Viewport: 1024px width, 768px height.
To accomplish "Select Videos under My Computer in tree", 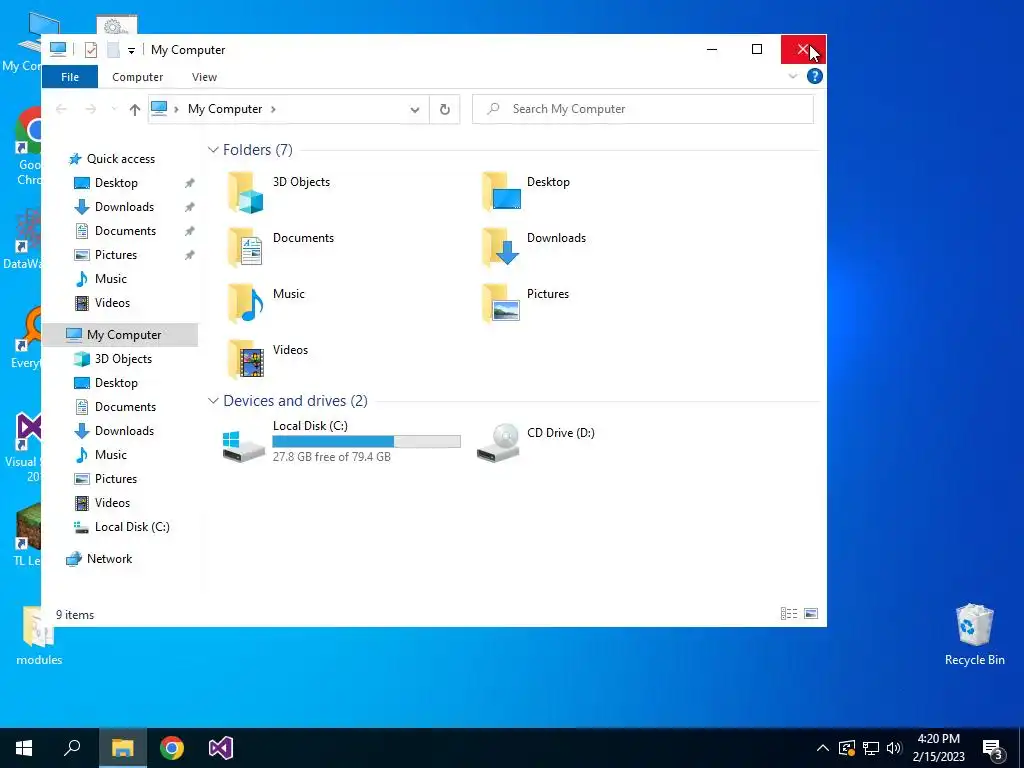I will click(x=112, y=503).
